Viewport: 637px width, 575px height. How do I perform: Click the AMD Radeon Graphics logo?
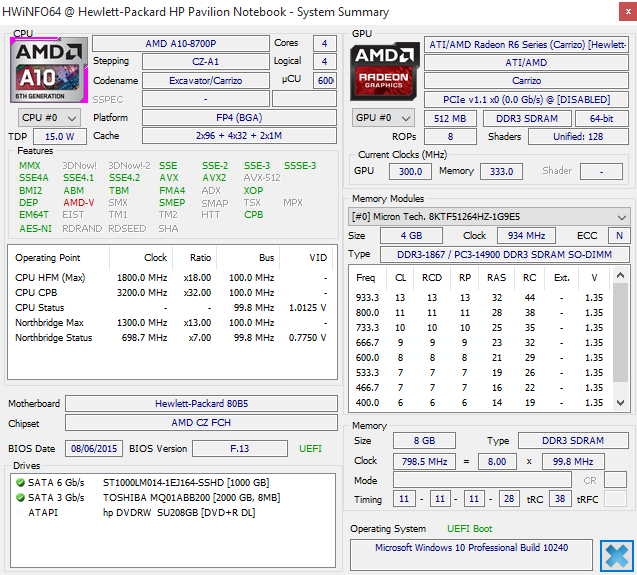pos(385,71)
